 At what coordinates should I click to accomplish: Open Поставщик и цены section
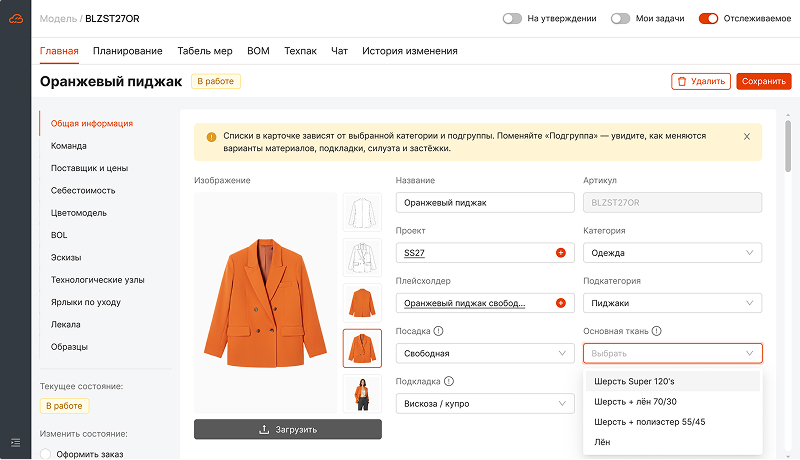[x=89, y=168]
